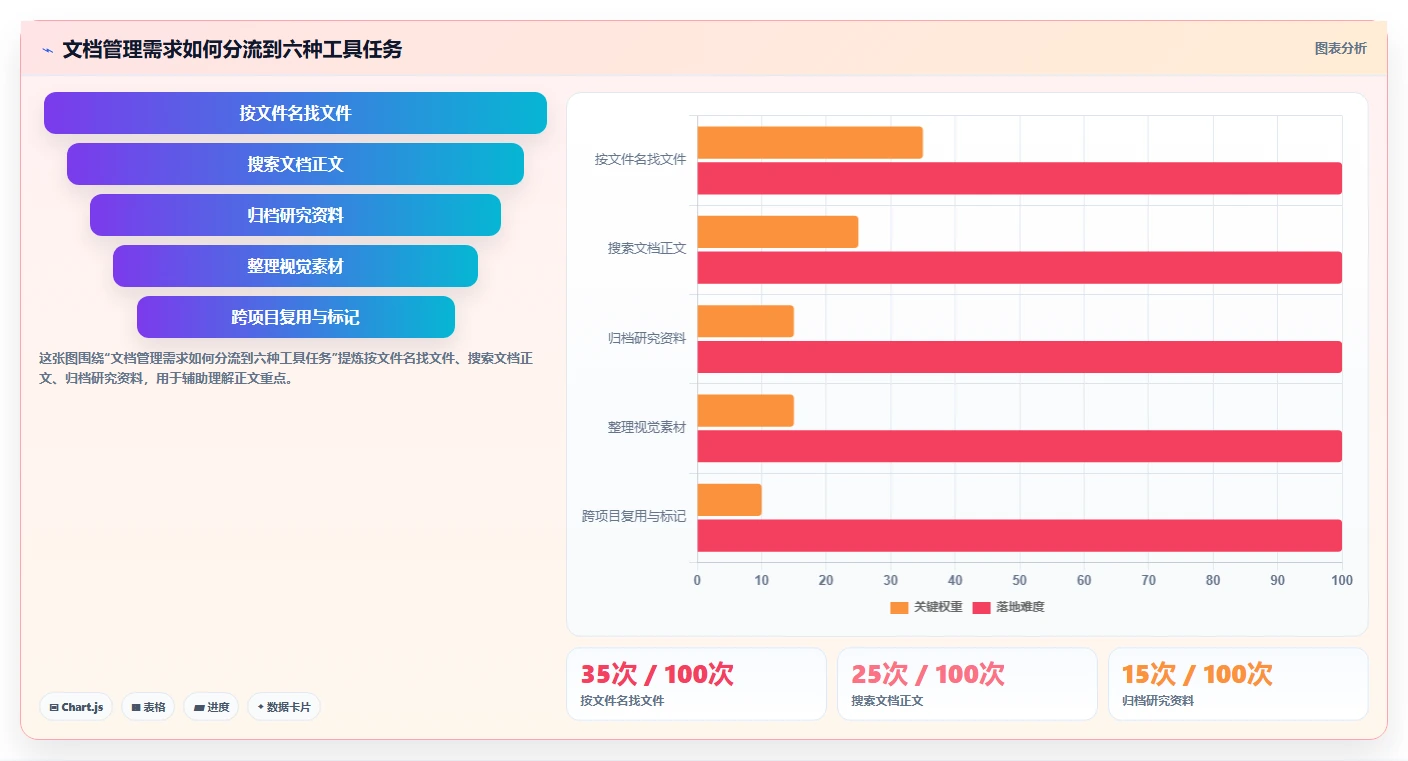Toggle the 关键权重 legend entry

click(926, 607)
